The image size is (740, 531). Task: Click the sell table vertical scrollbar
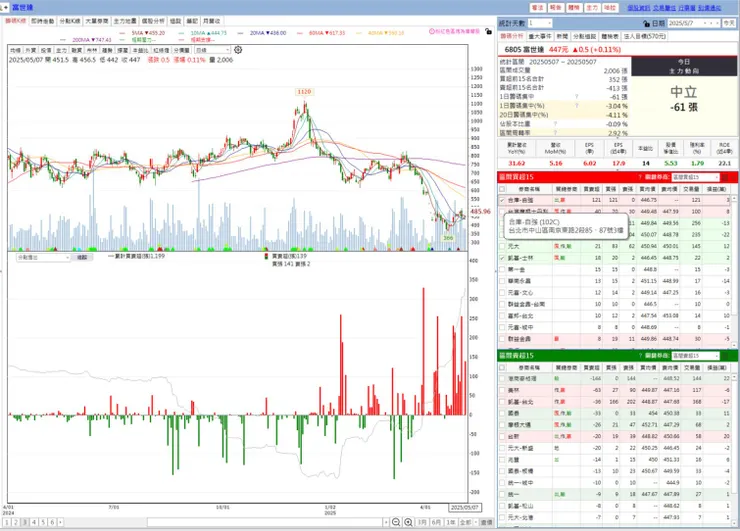(x=734, y=448)
